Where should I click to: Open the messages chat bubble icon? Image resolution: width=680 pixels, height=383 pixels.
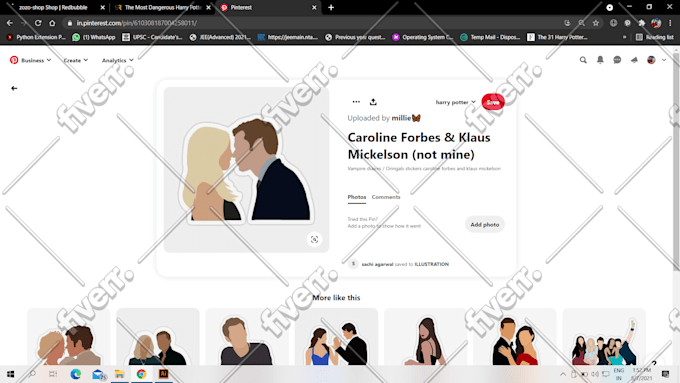coord(617,60)
